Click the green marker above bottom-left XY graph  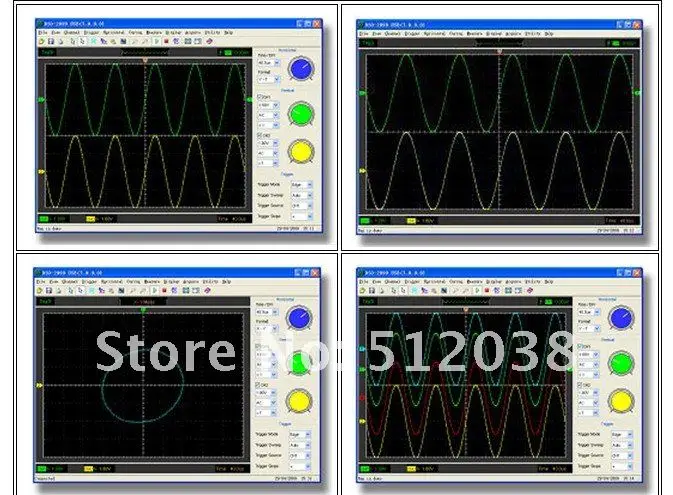click(143, 310)
